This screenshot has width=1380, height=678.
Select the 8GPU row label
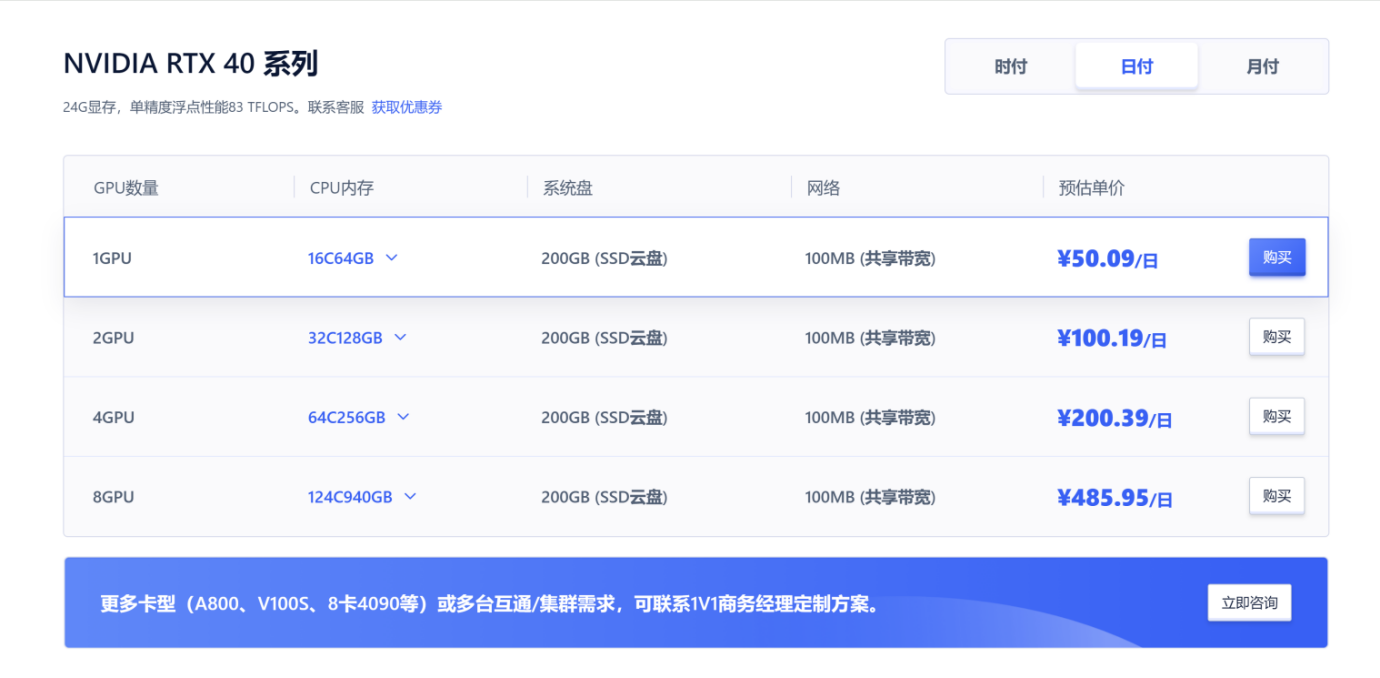click(x=113, y=497)
